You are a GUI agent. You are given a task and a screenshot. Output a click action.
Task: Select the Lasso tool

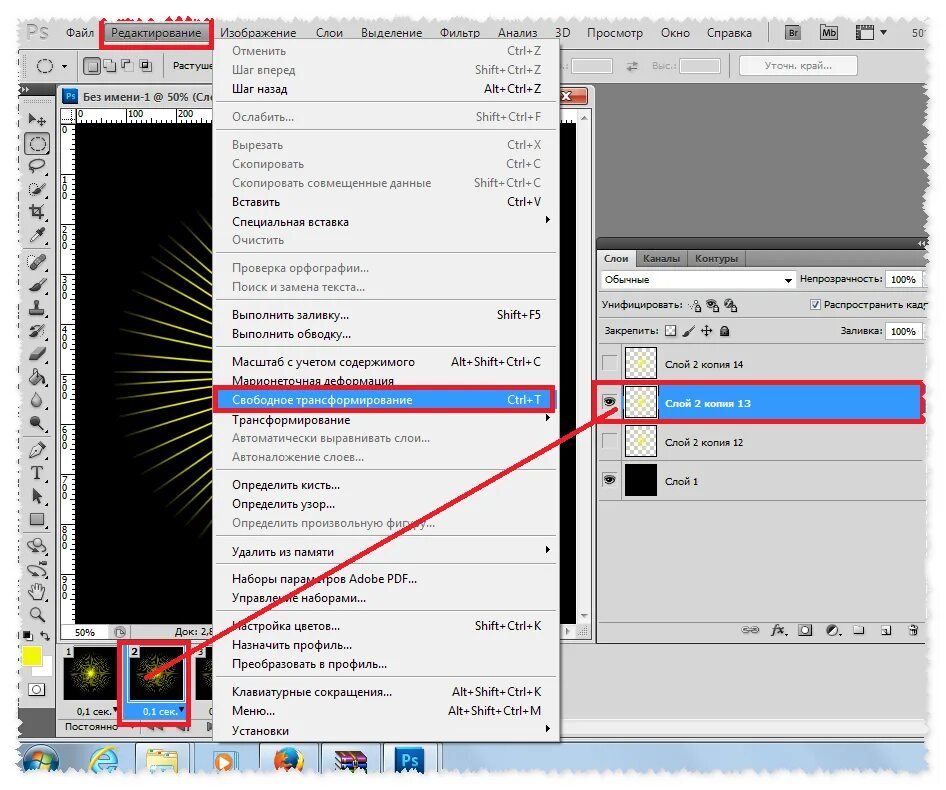[37, 166]
